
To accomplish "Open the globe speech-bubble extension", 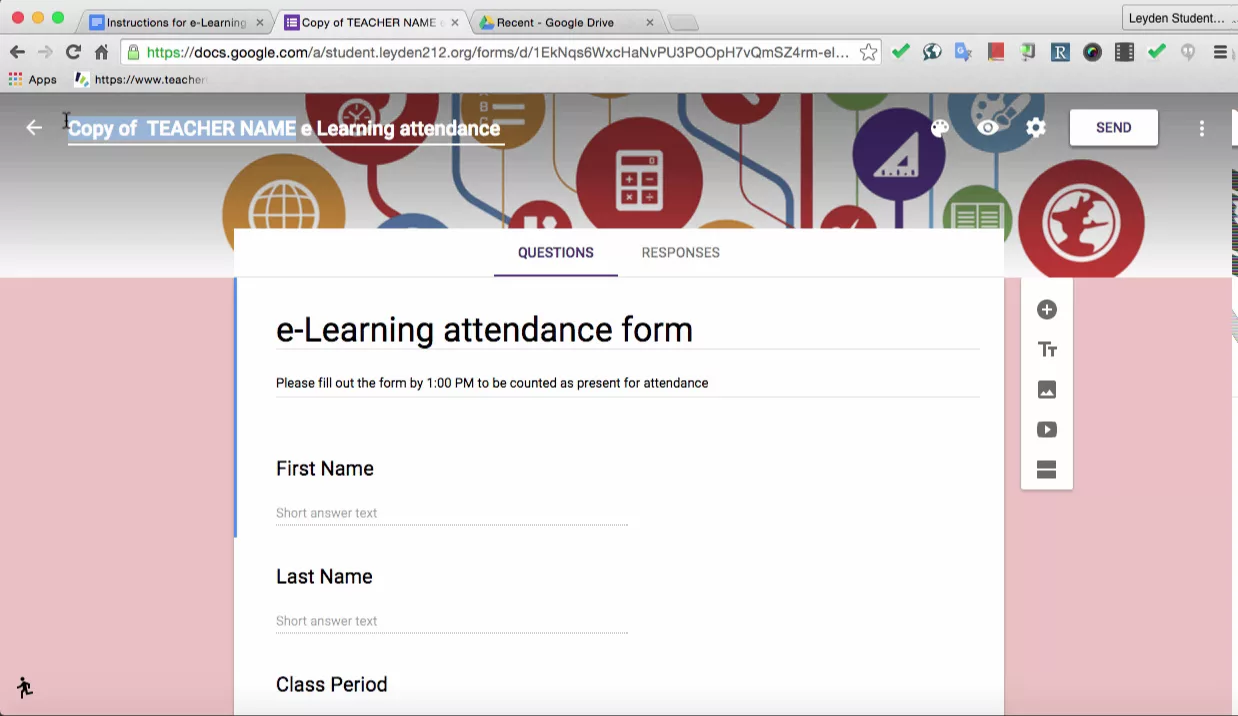I will [932, 52].
